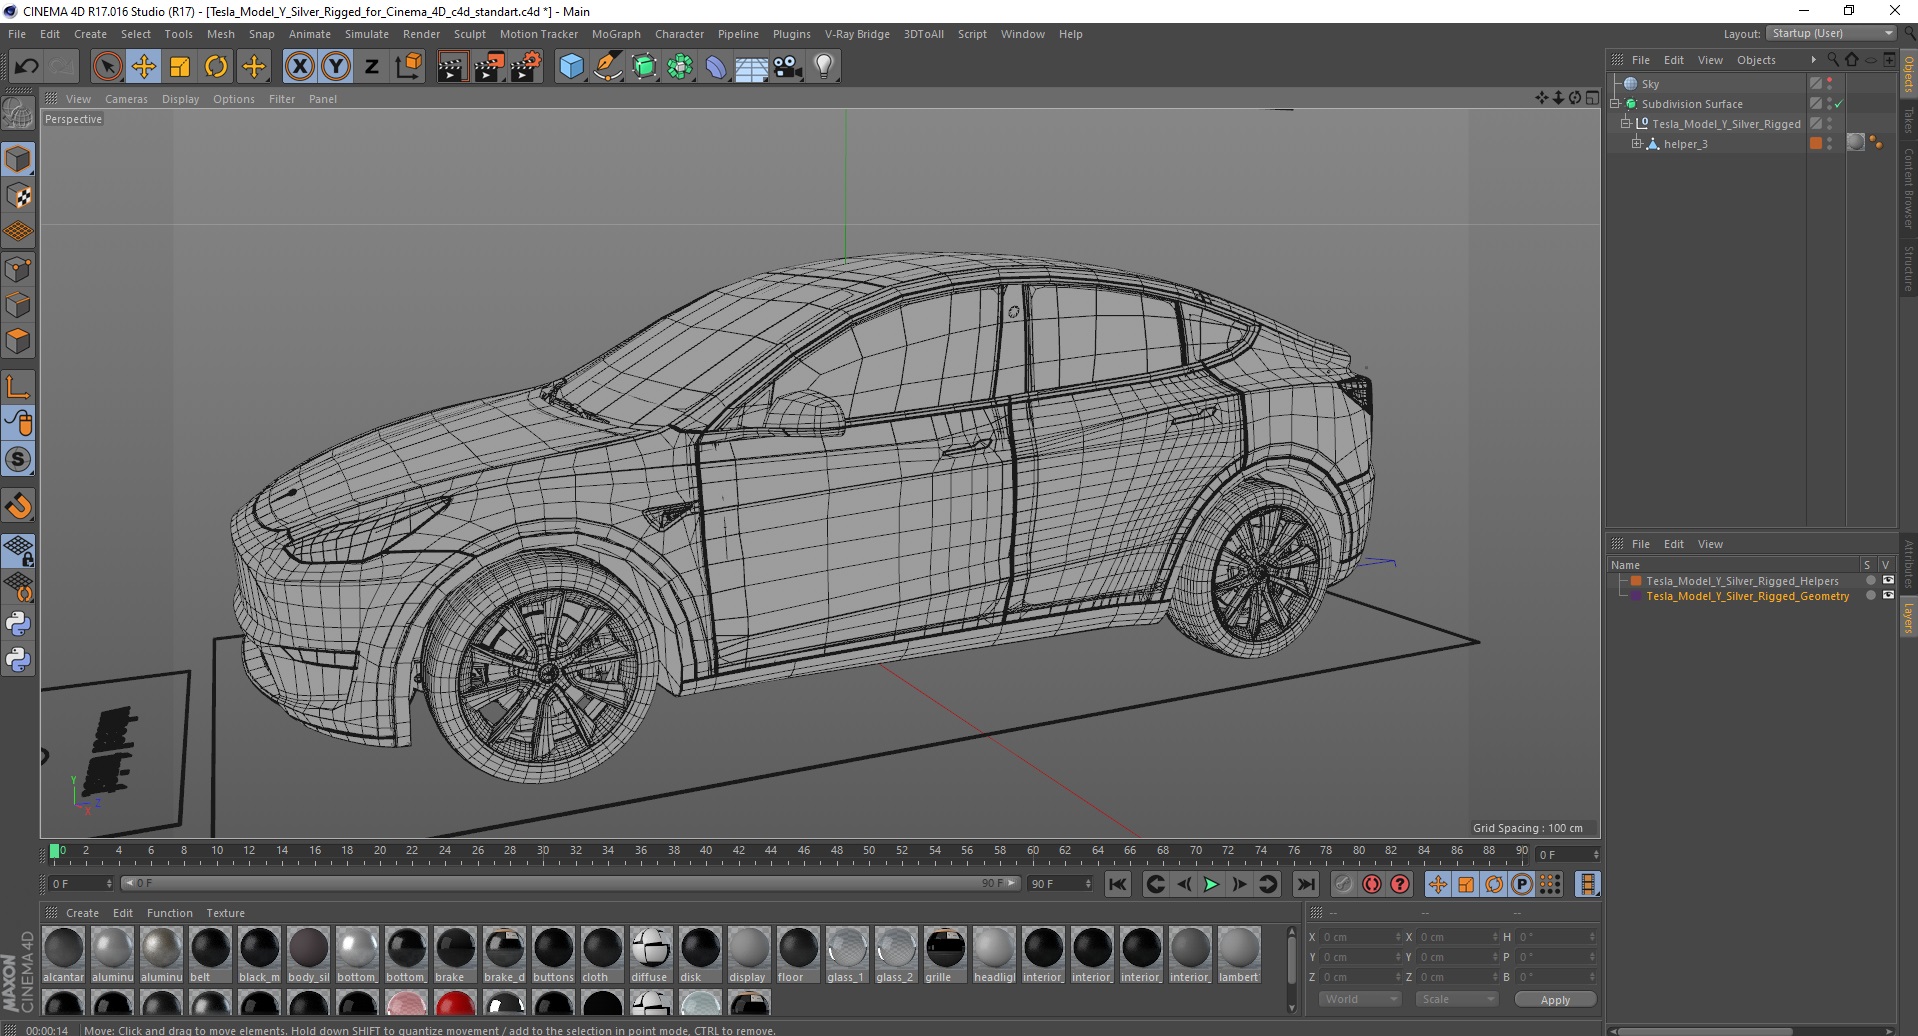The image size is (1918, 1036).
Task: Toggle helper_3 visibility dots
Action: [x=1829, y=144]
